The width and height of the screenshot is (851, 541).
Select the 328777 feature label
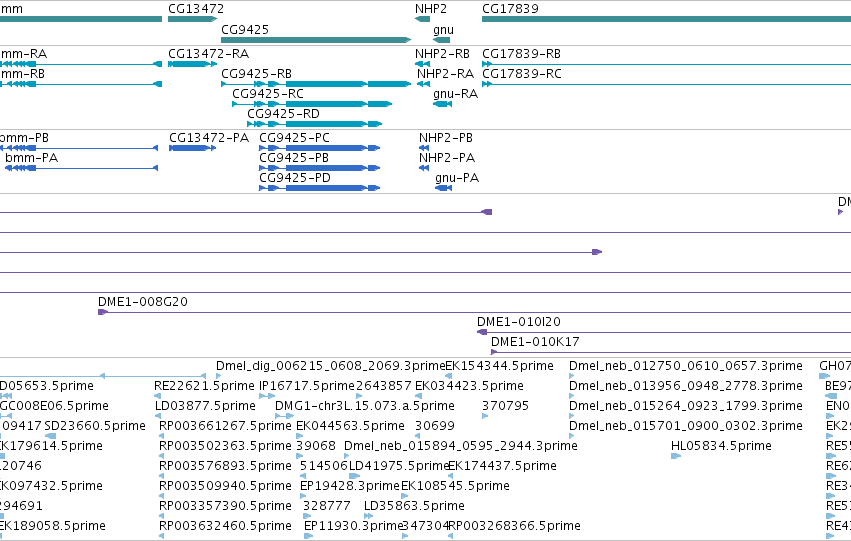(x=326, y=506)
